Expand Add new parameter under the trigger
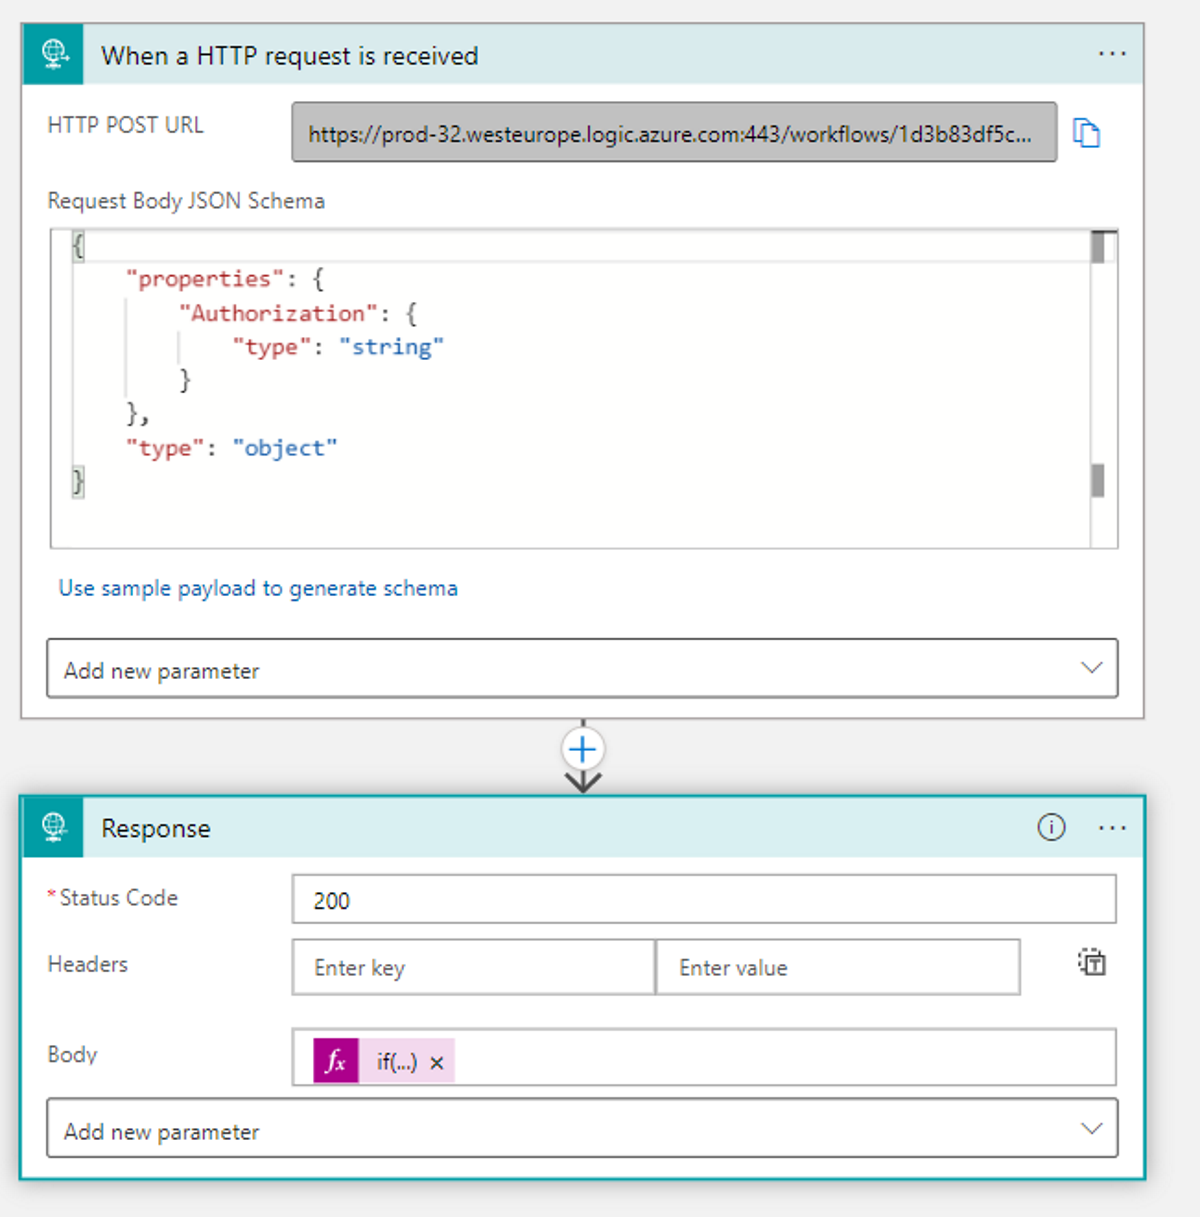The height and width of the screenshot is (1217, 1200). (x=583, y=668)
